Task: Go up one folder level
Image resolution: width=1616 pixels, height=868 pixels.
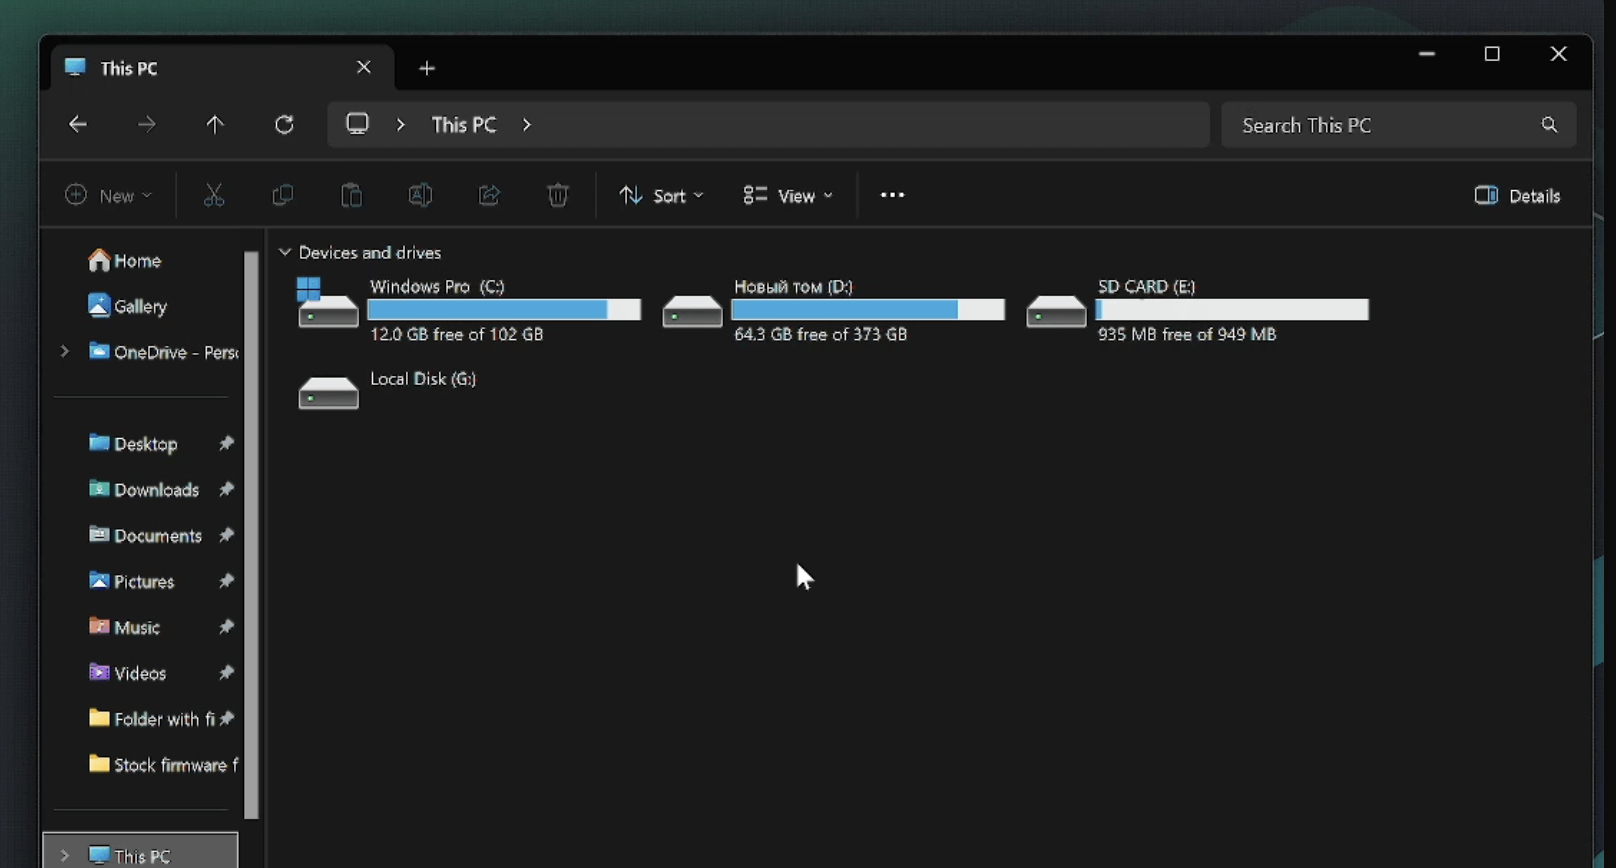Action: tap(215, 125)
